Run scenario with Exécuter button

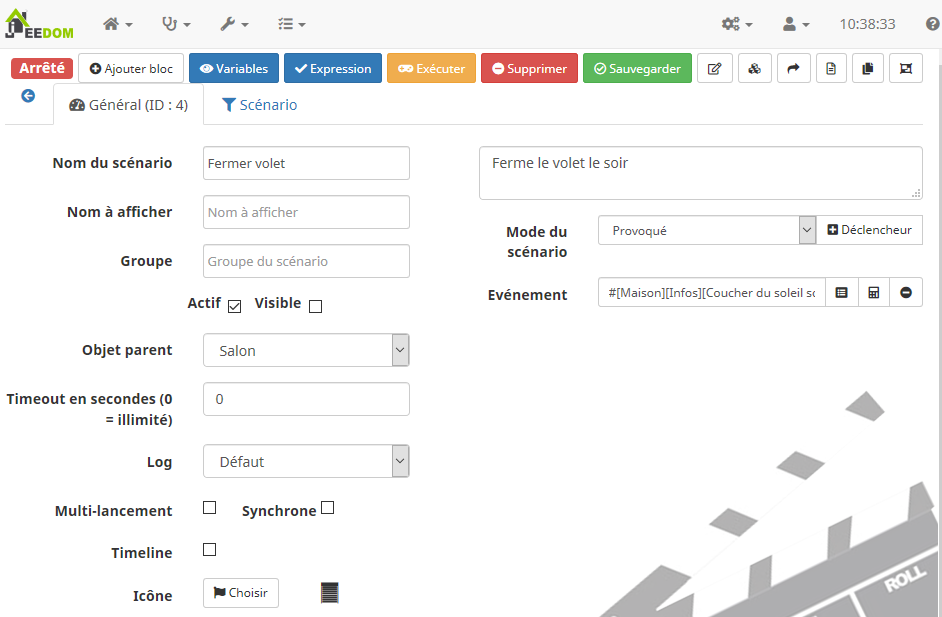tap(431, 68)
